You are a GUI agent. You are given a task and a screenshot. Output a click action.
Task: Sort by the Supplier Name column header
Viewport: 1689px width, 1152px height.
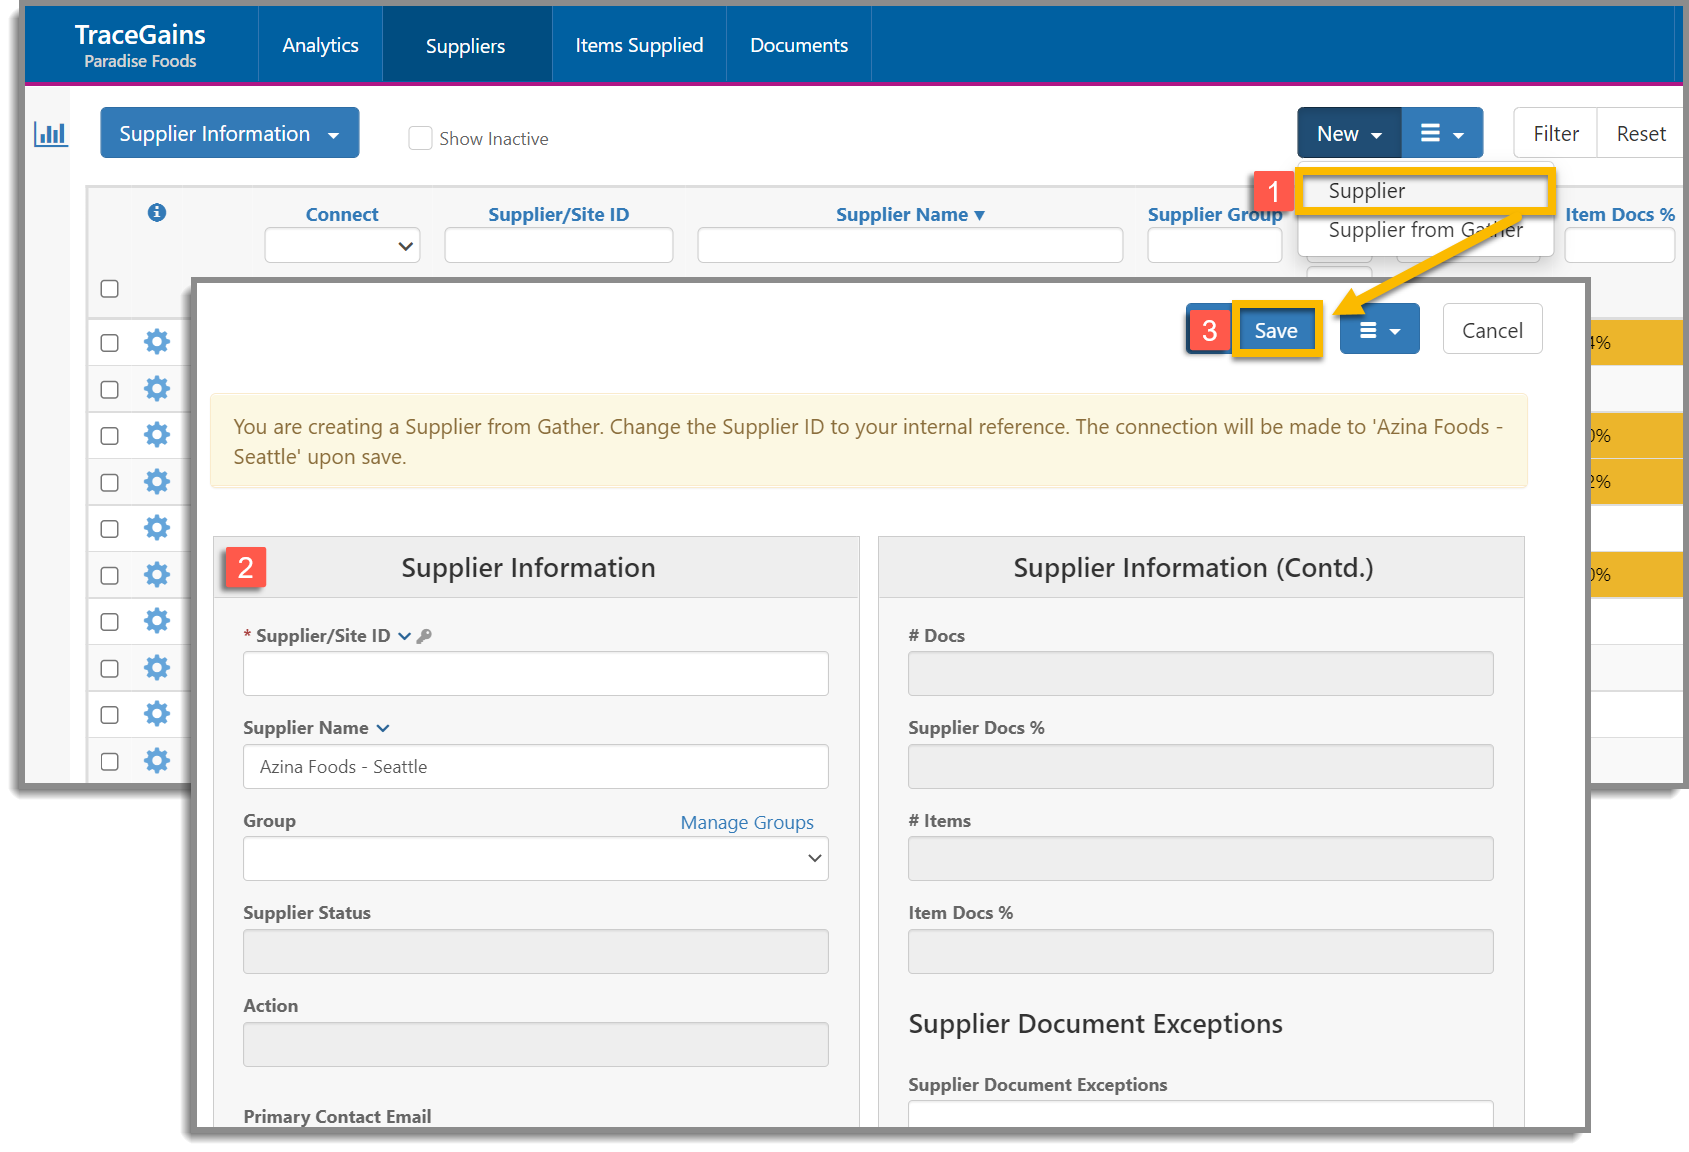click(x=910, y=214)
